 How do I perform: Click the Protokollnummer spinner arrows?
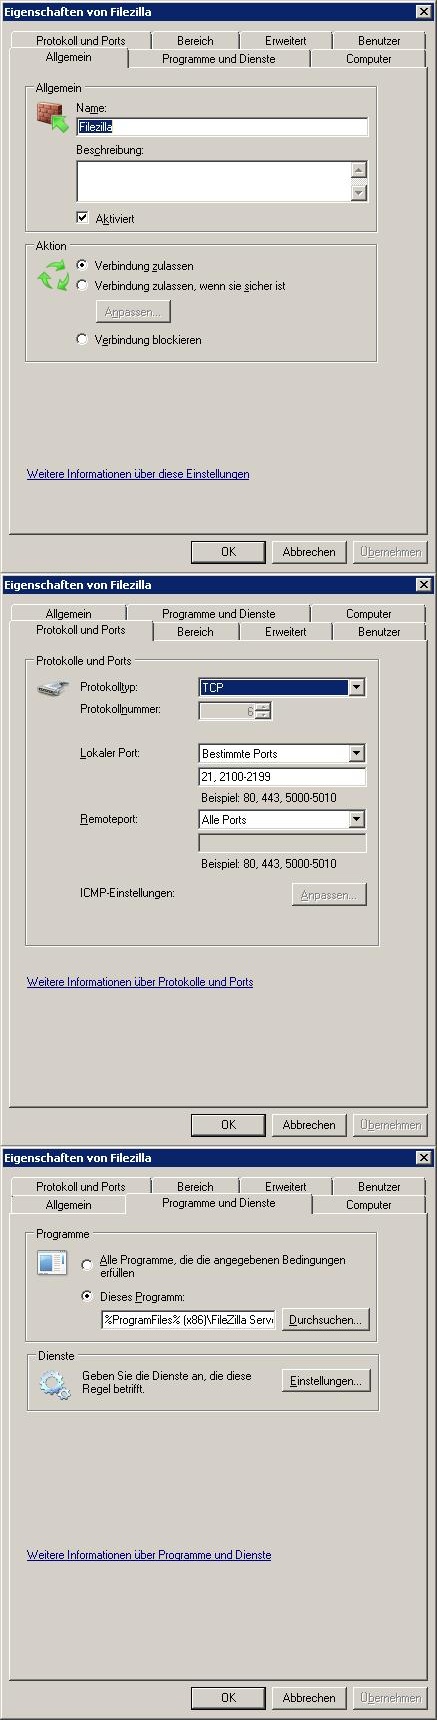(263, 711)
